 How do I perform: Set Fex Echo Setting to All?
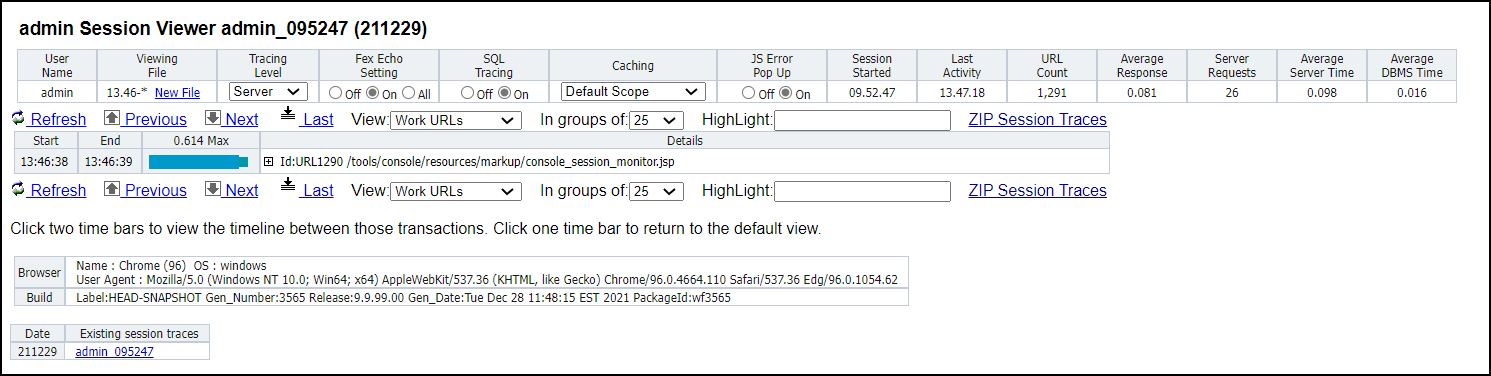[408, 93]
